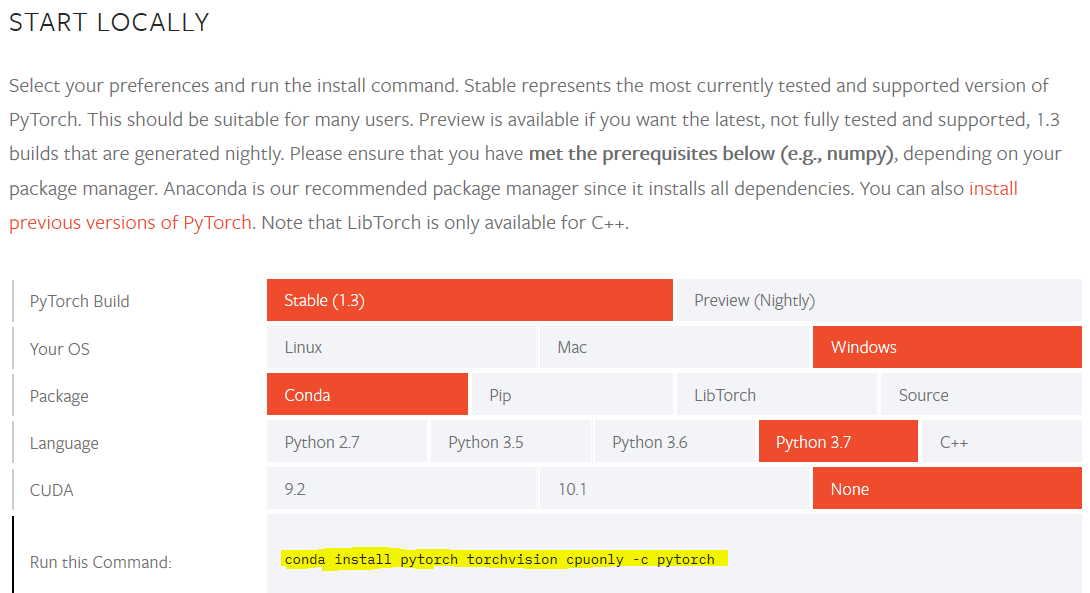Pick Python 2.7 language option
The image size is (1090, 593).
(x=346, y=442)
